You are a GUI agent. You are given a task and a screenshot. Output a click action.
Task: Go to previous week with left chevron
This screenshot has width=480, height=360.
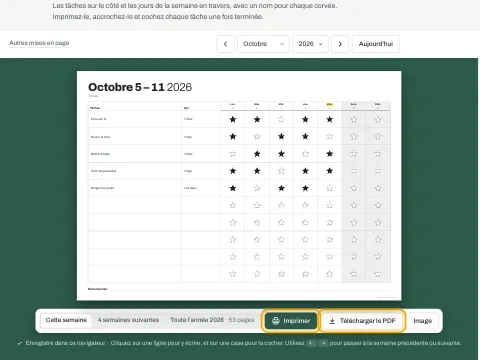click(x=225, y=44)
